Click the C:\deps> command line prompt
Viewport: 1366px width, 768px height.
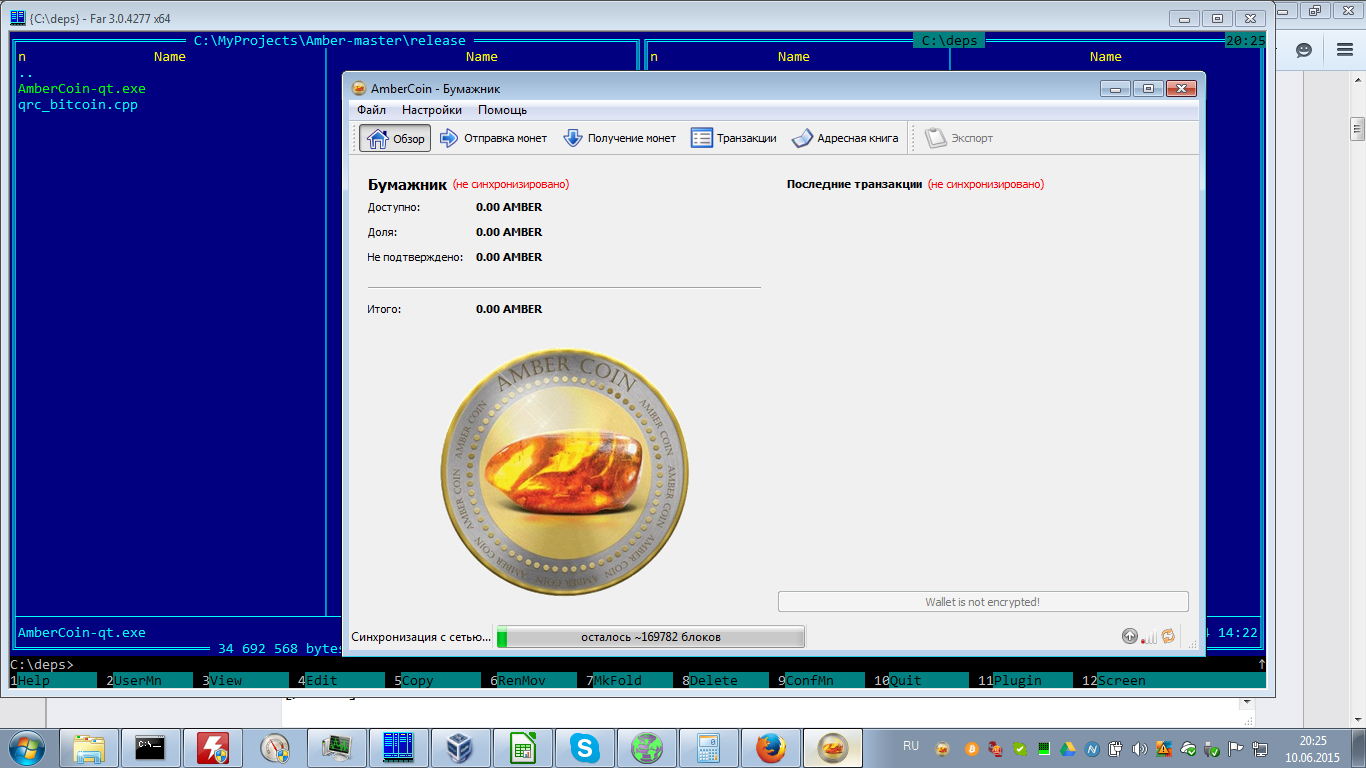[42, 664]
